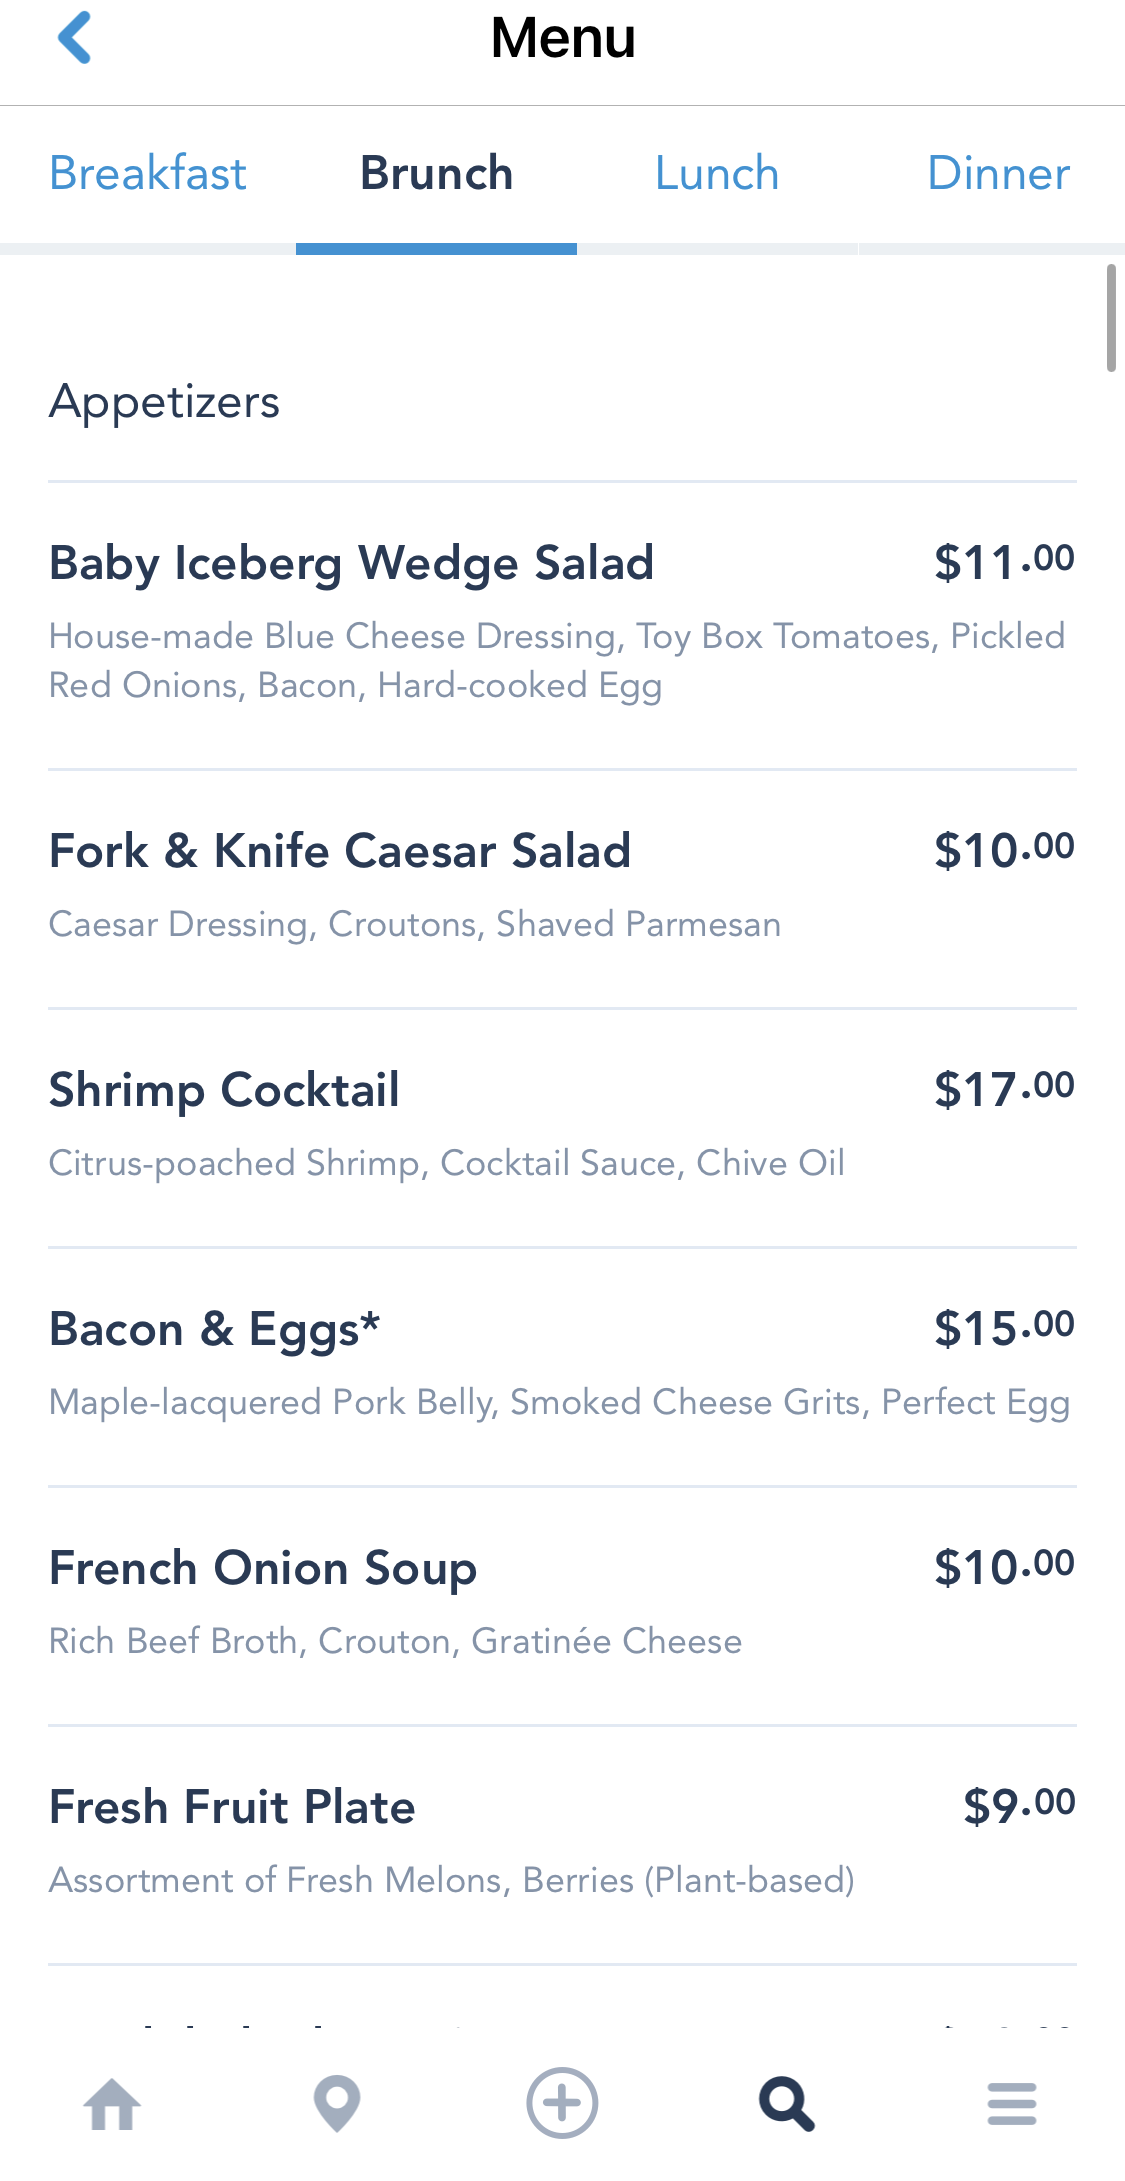Tap the $9.00 Fresh Fruit Plate price

pyautogui.click(x=1018, y=1806)
